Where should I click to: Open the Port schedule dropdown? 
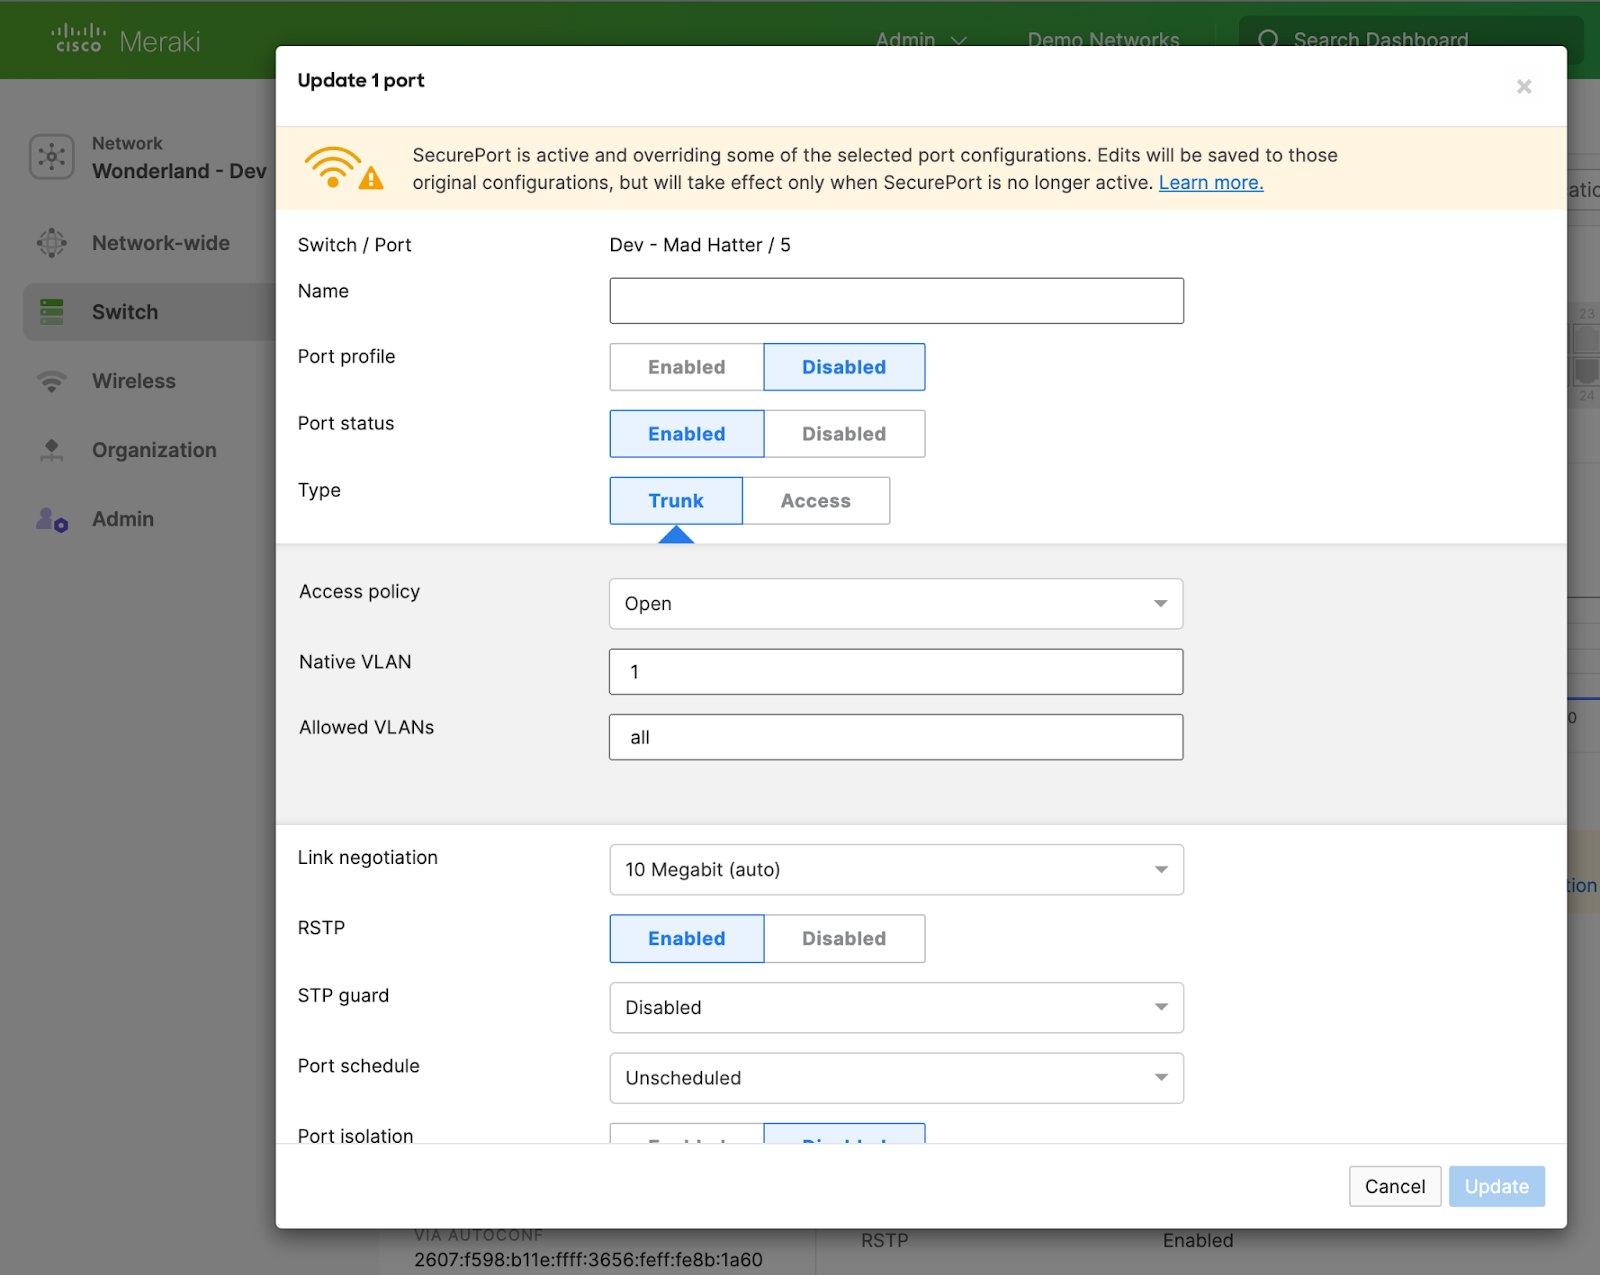point(895,1077)
